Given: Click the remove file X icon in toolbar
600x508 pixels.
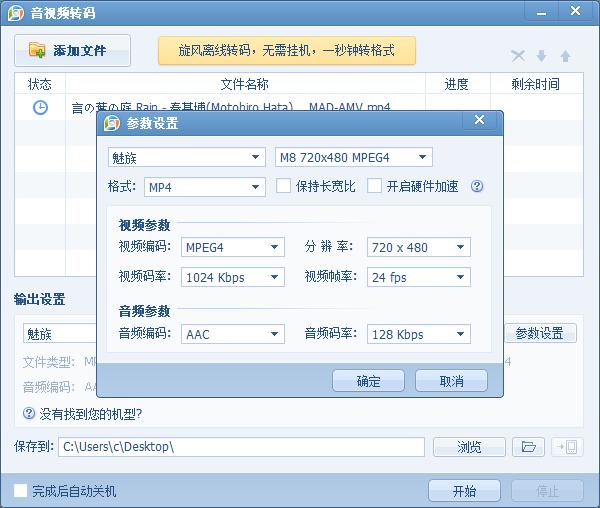Looking at the screenshot, I should [x=518, y=56].
